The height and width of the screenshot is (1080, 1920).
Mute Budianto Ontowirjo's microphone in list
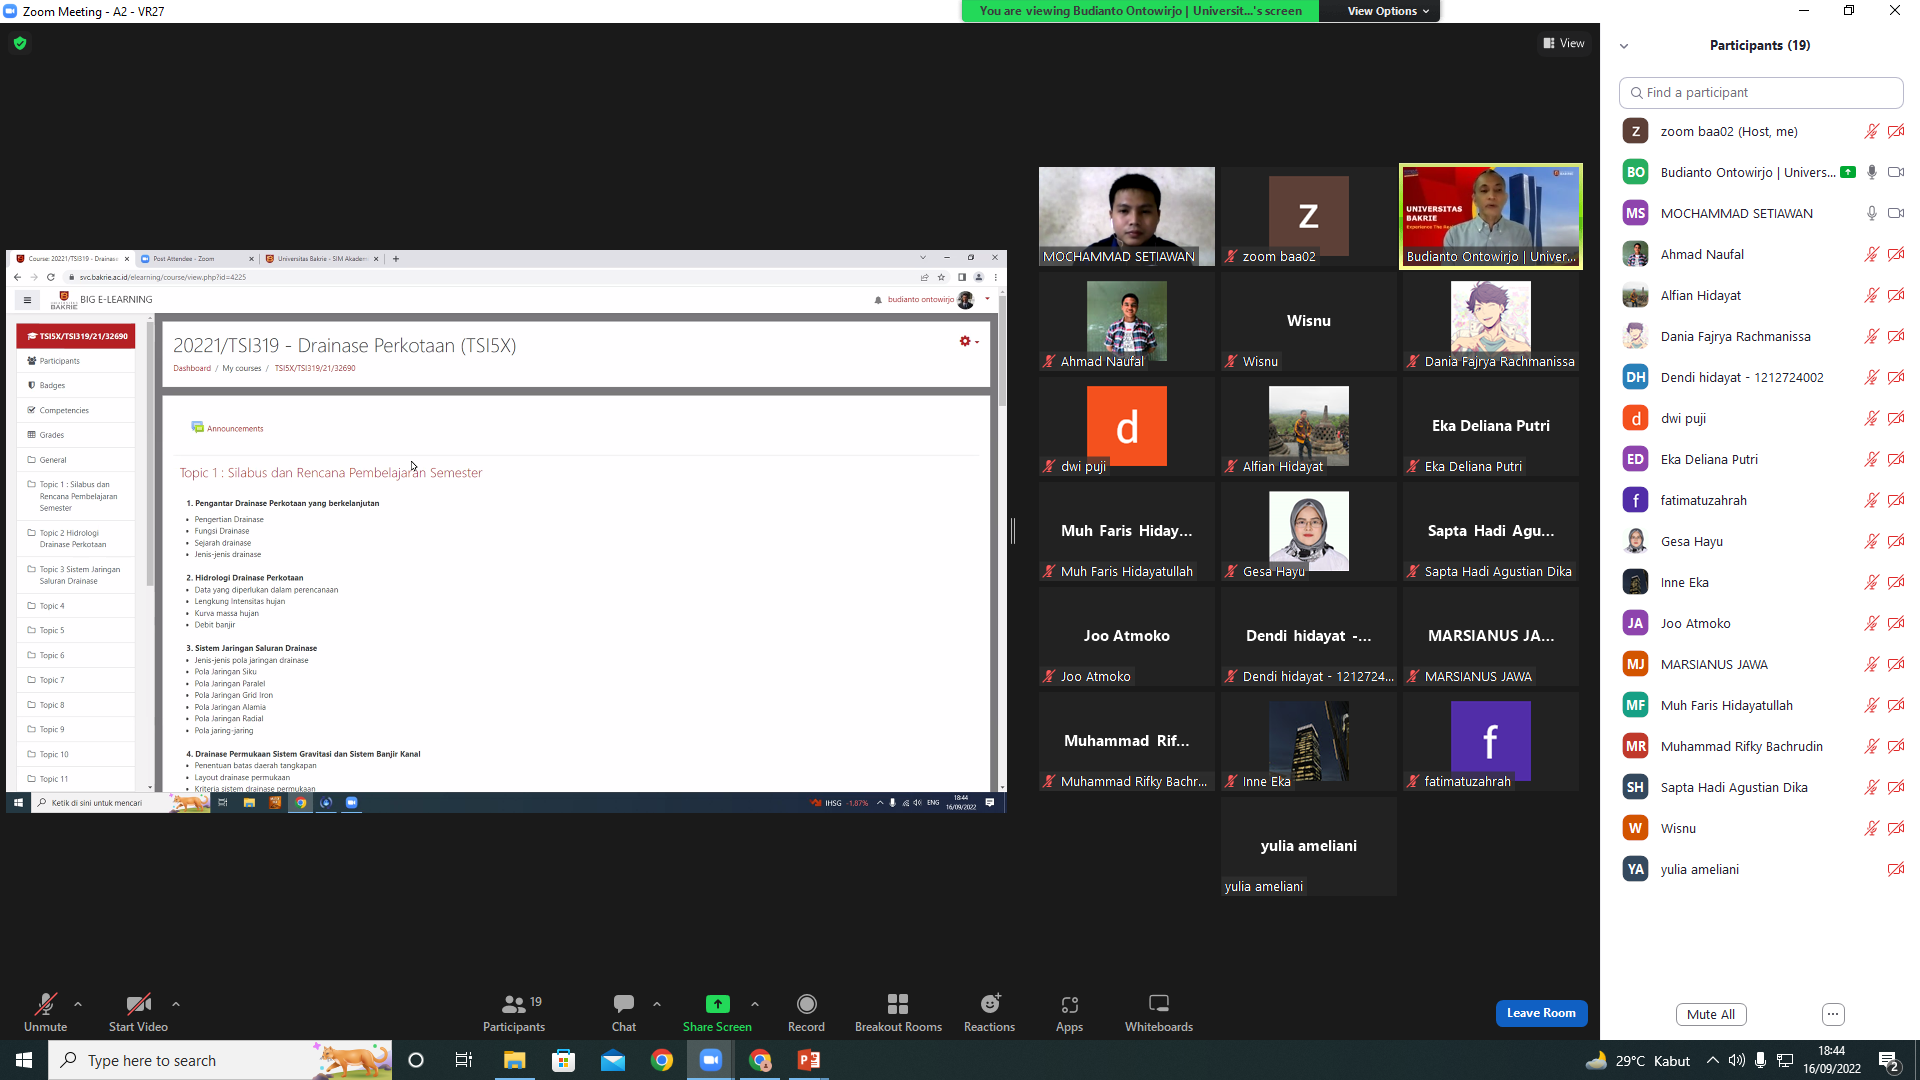pyautogui.click(x=1871, y=172)
